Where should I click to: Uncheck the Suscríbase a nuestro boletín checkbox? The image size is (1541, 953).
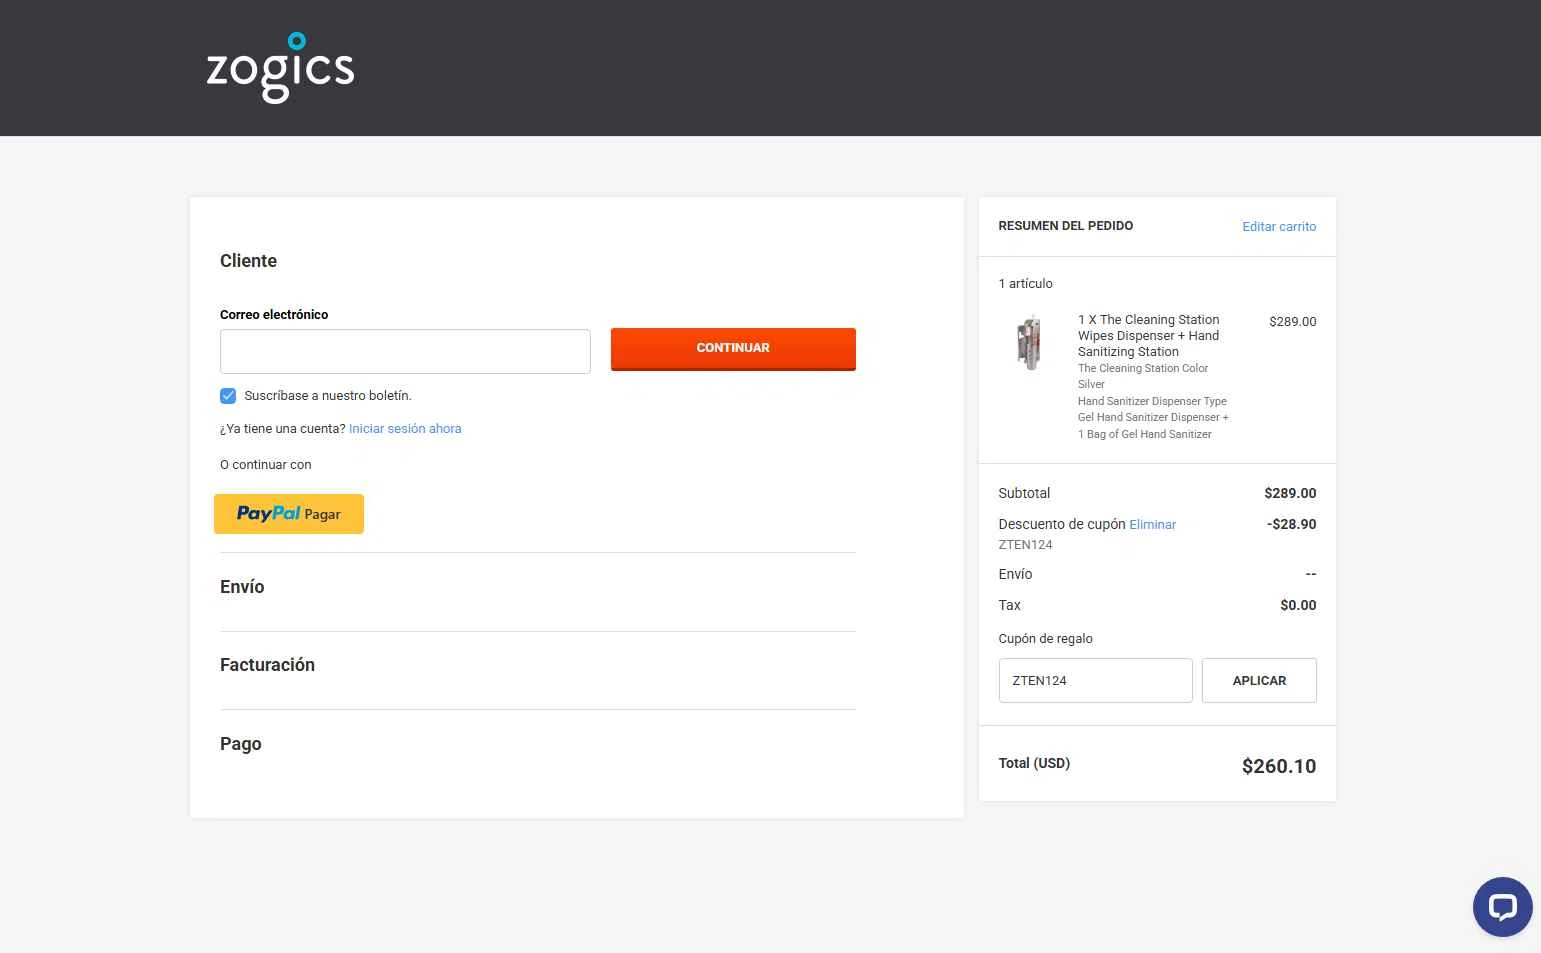pos(228,396)
